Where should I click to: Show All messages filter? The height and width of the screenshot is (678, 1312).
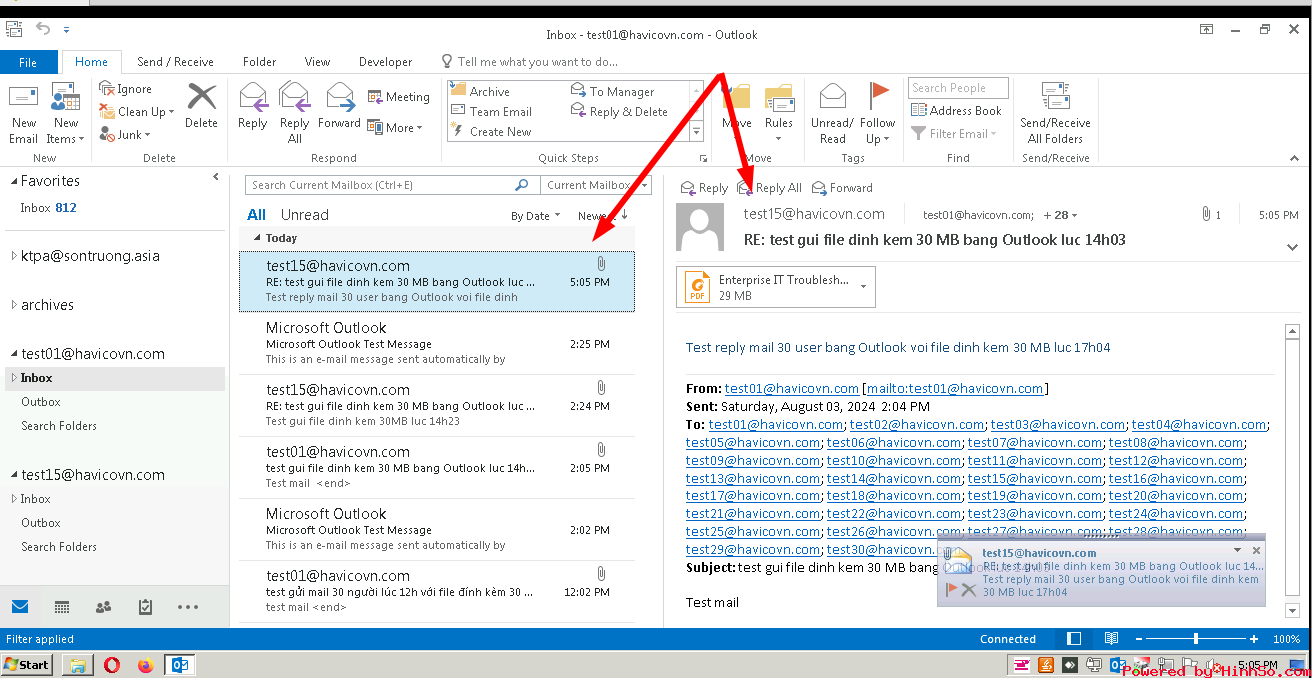tap(256, 214)
